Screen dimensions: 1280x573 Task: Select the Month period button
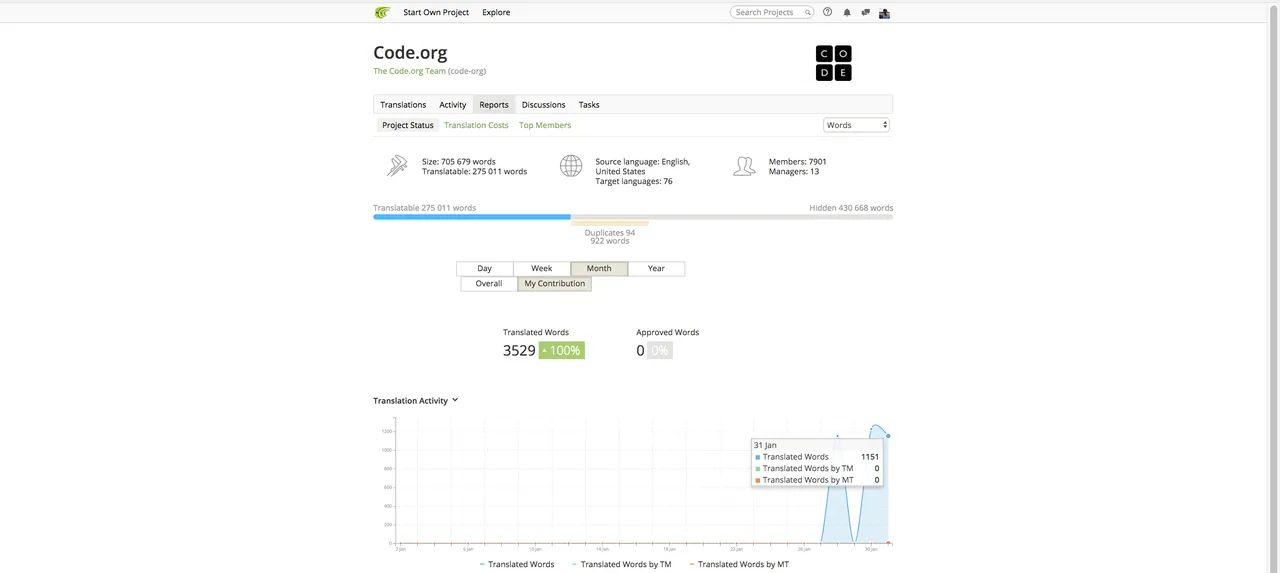tap(599, 269)
